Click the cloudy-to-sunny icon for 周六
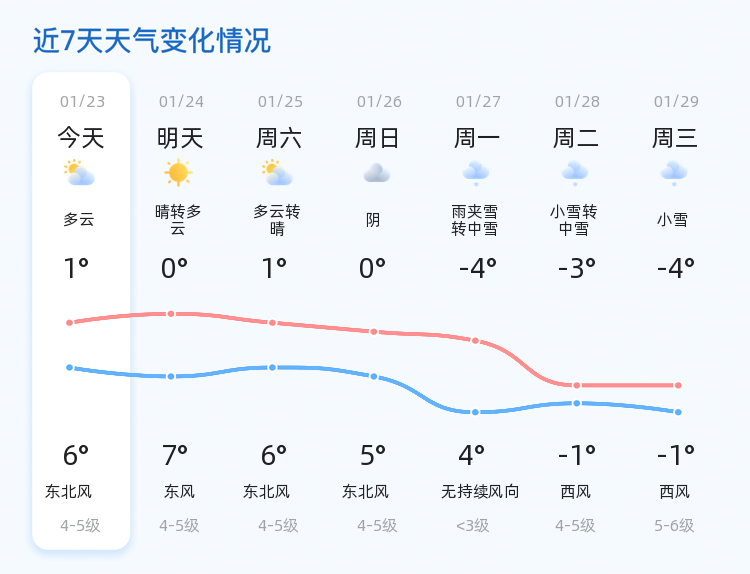 pyautogui.click(x=277, y=173)
